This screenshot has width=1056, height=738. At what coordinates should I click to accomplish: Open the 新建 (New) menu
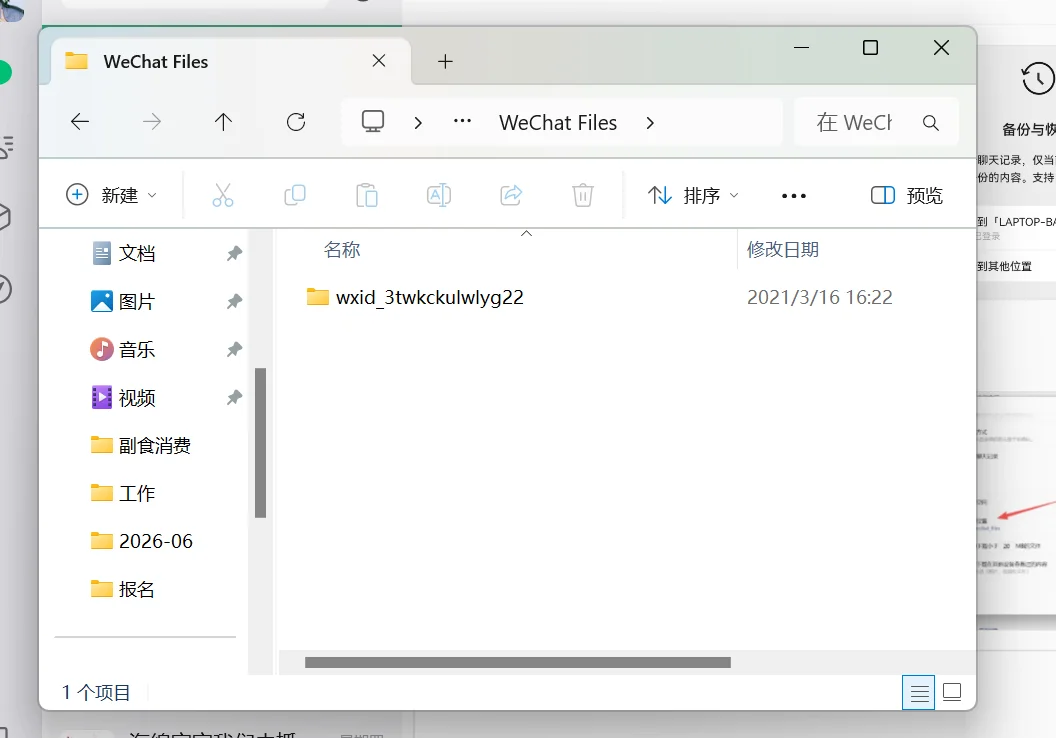coord(112,195)
